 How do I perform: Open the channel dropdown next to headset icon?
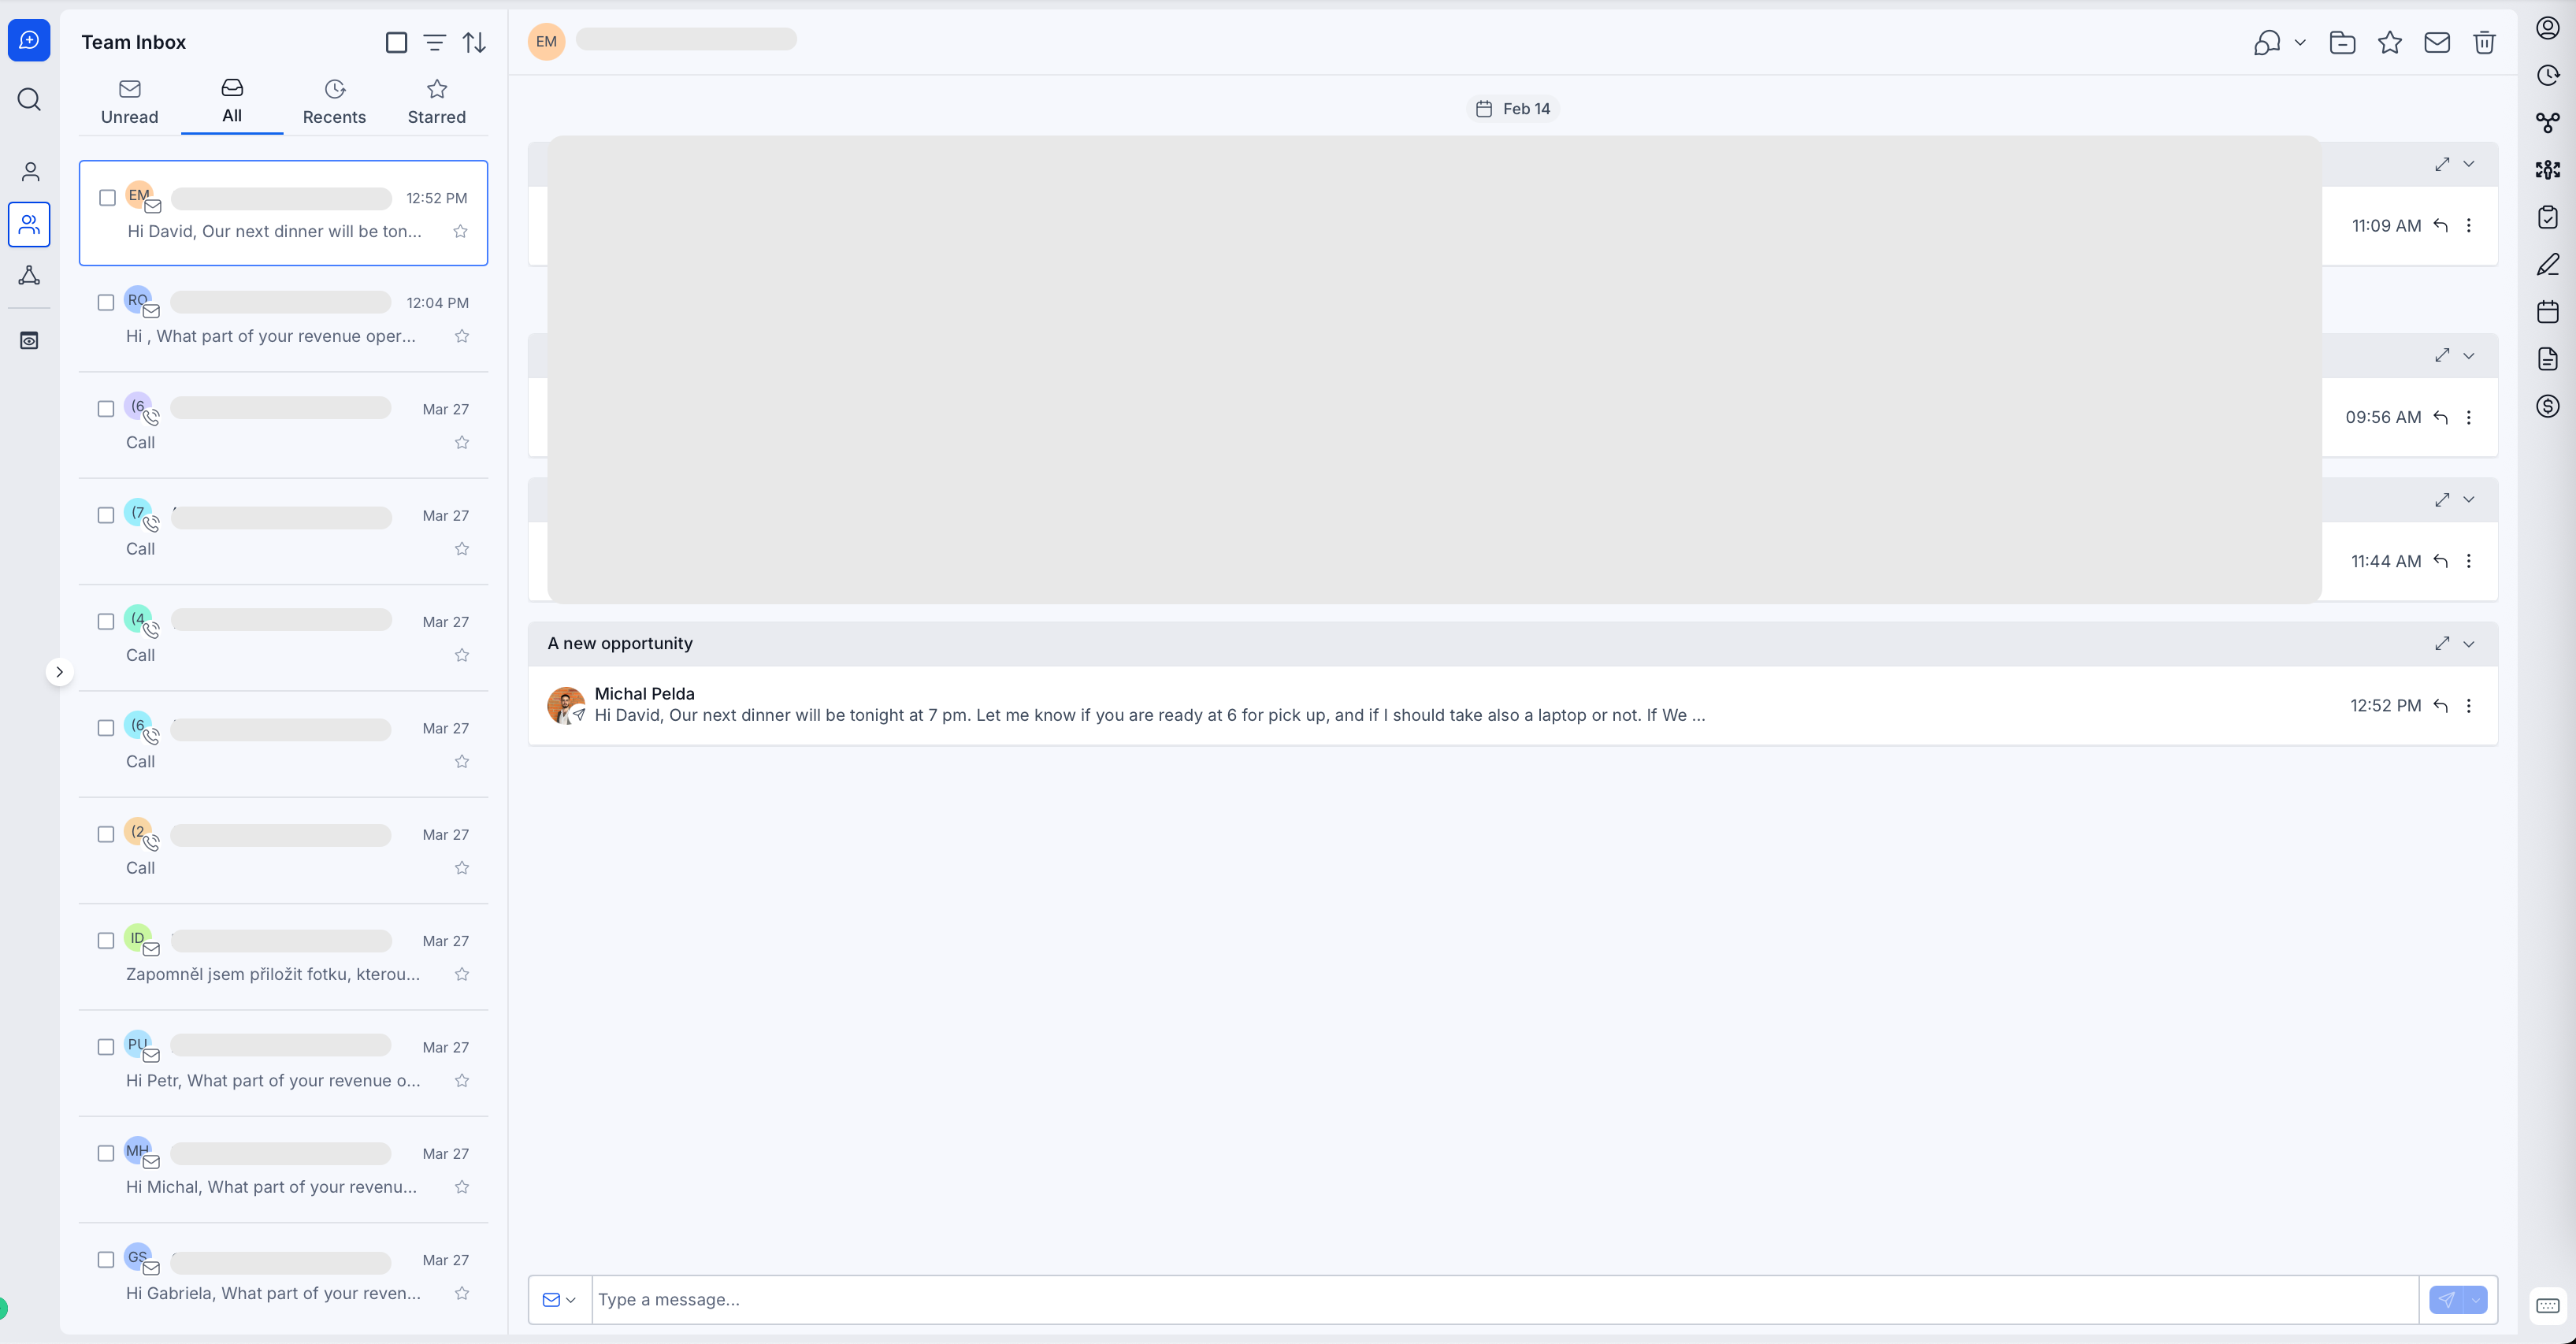click(2301, 42)
